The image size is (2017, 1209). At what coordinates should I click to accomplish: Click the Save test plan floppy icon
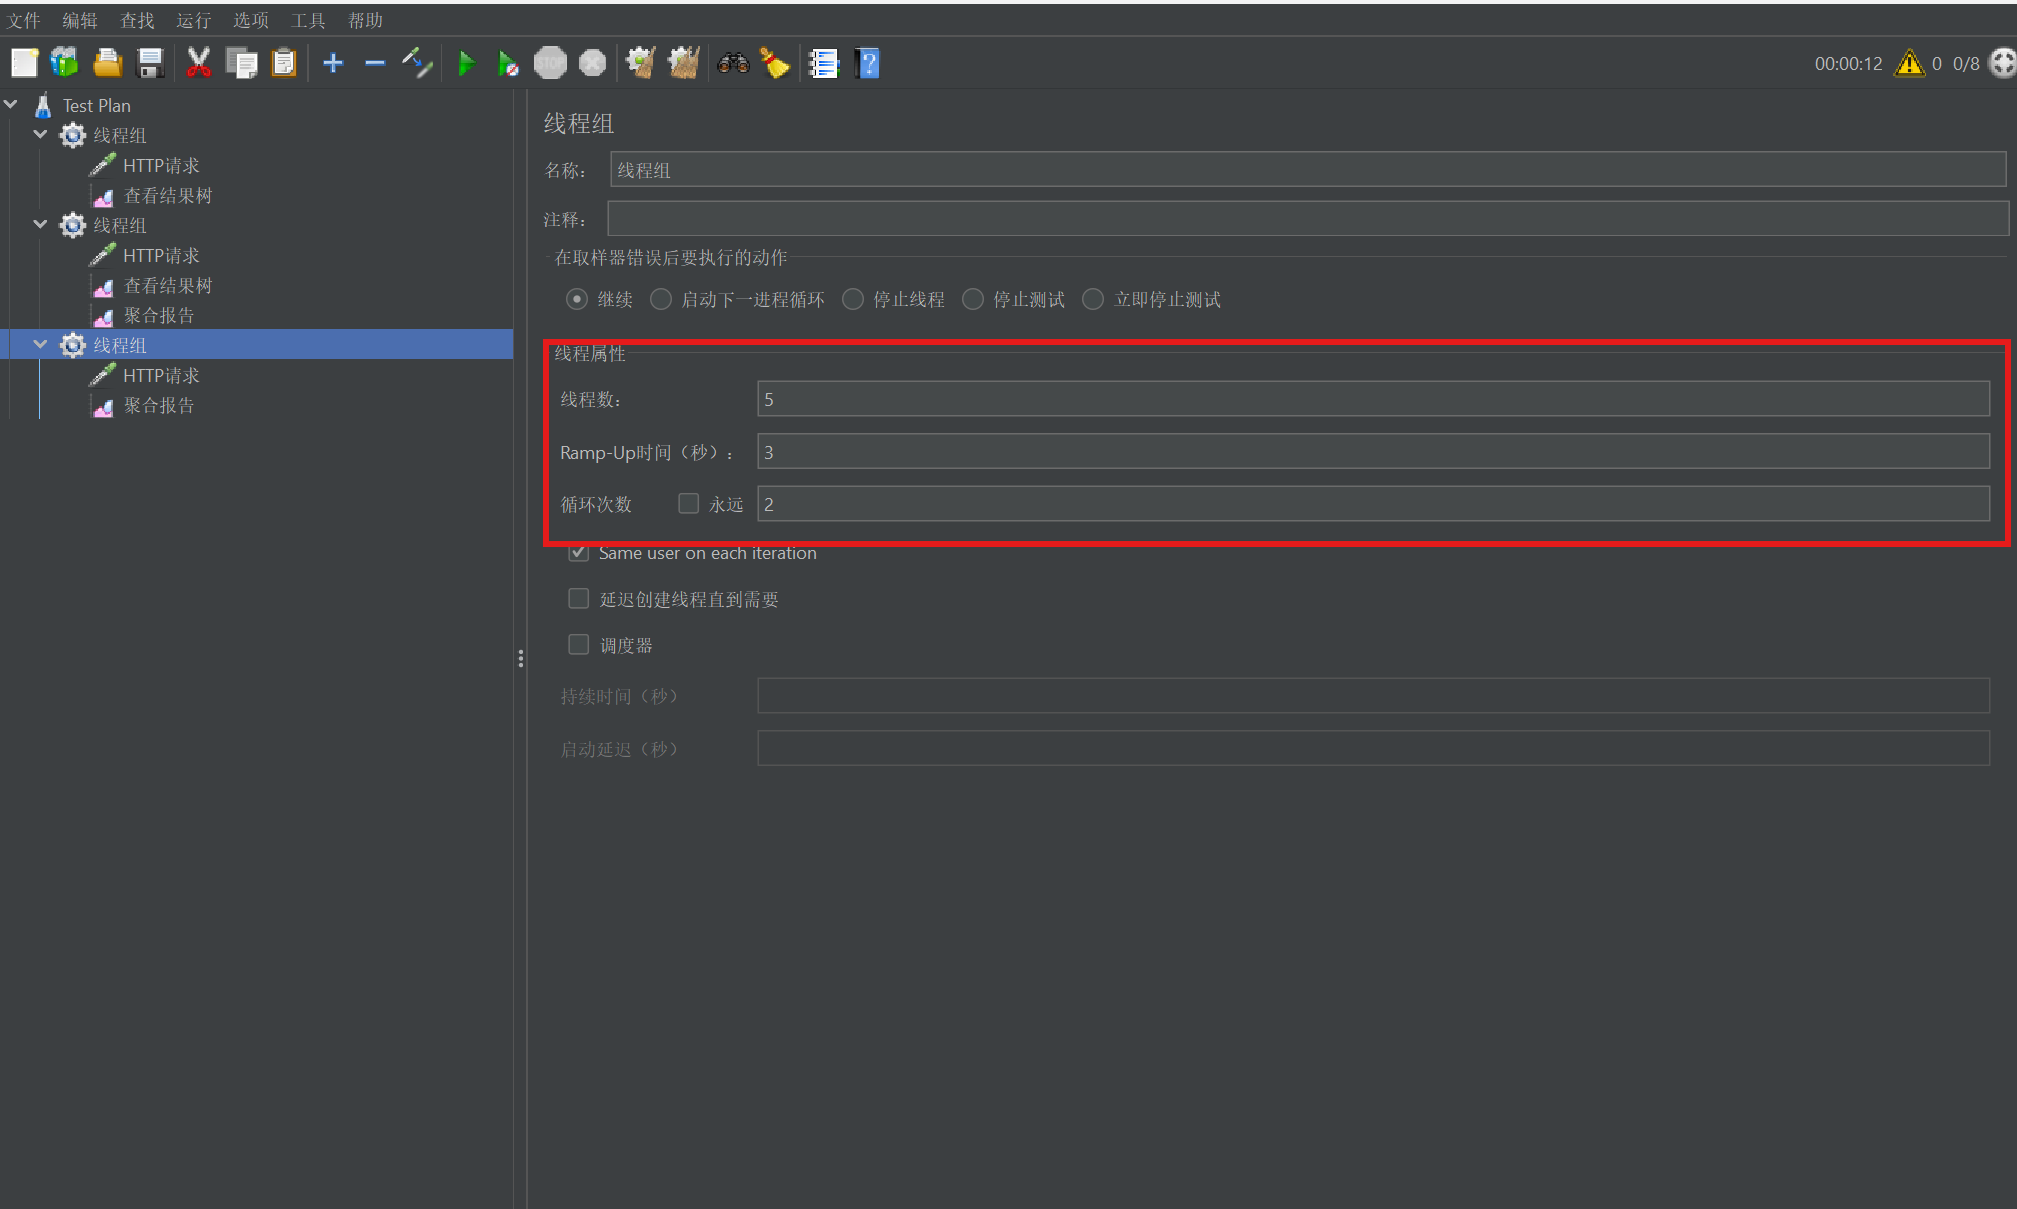click(150, 64)
